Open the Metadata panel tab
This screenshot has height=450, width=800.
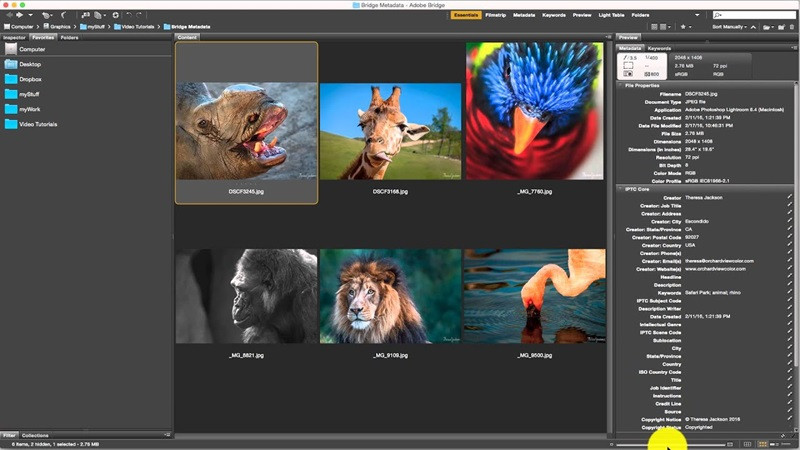click(630, 48)
